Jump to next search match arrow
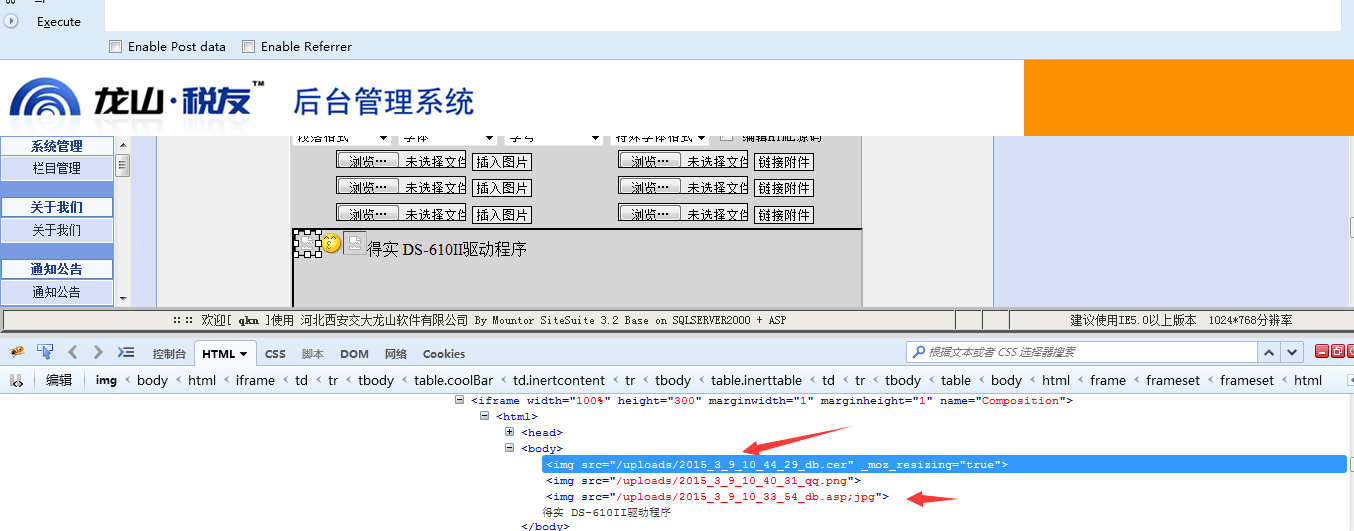This screenshot has width=1354, height=531. click(1292, 352)
